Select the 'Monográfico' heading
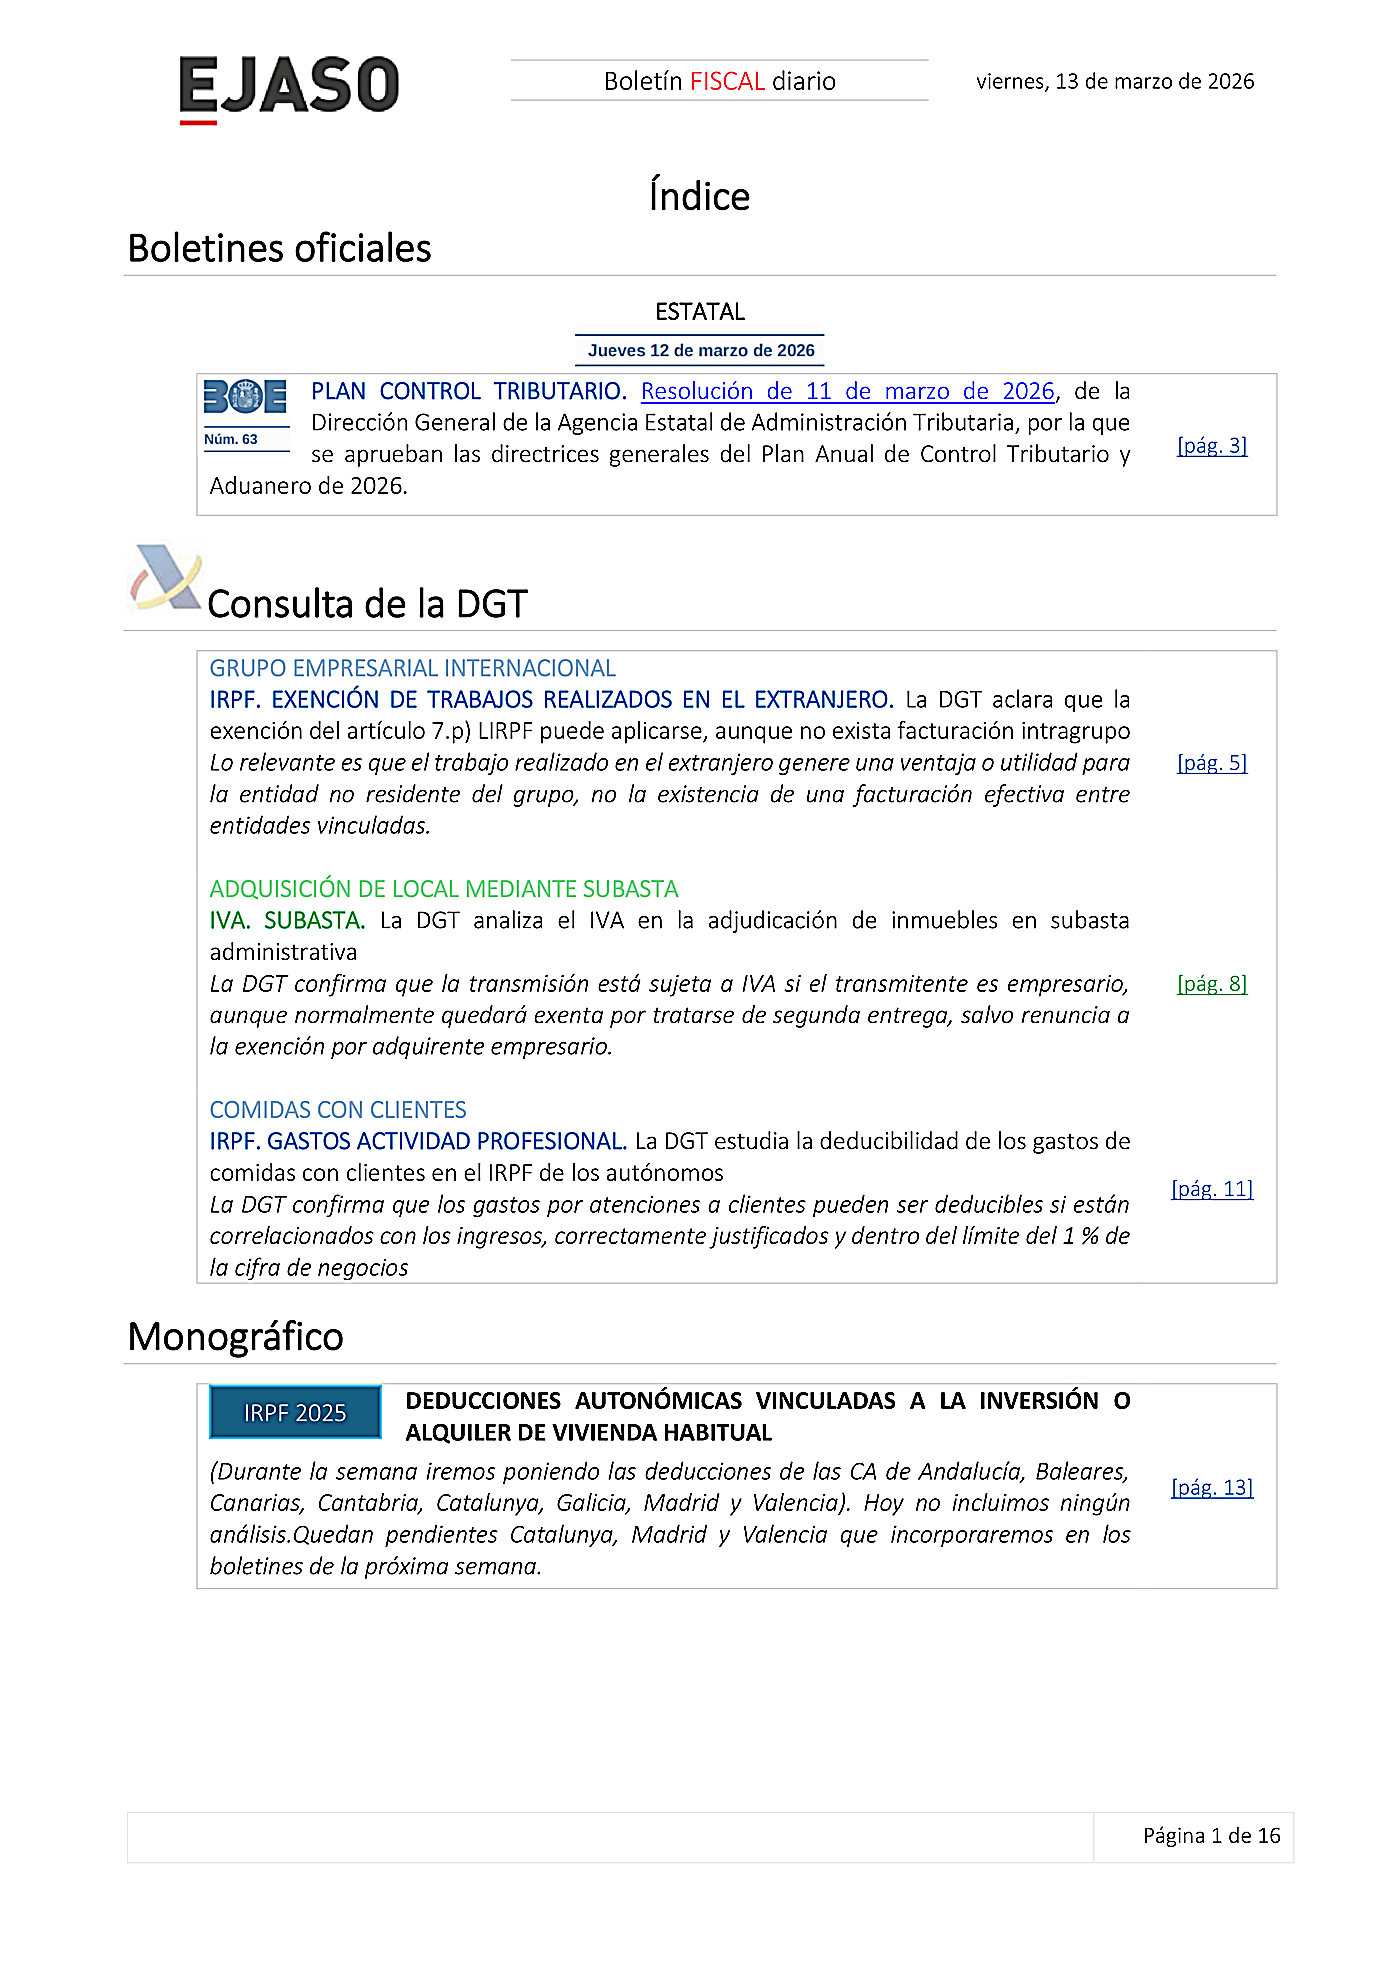This screenshot has width=1400, height=1979. click(x=235, y=1337)
